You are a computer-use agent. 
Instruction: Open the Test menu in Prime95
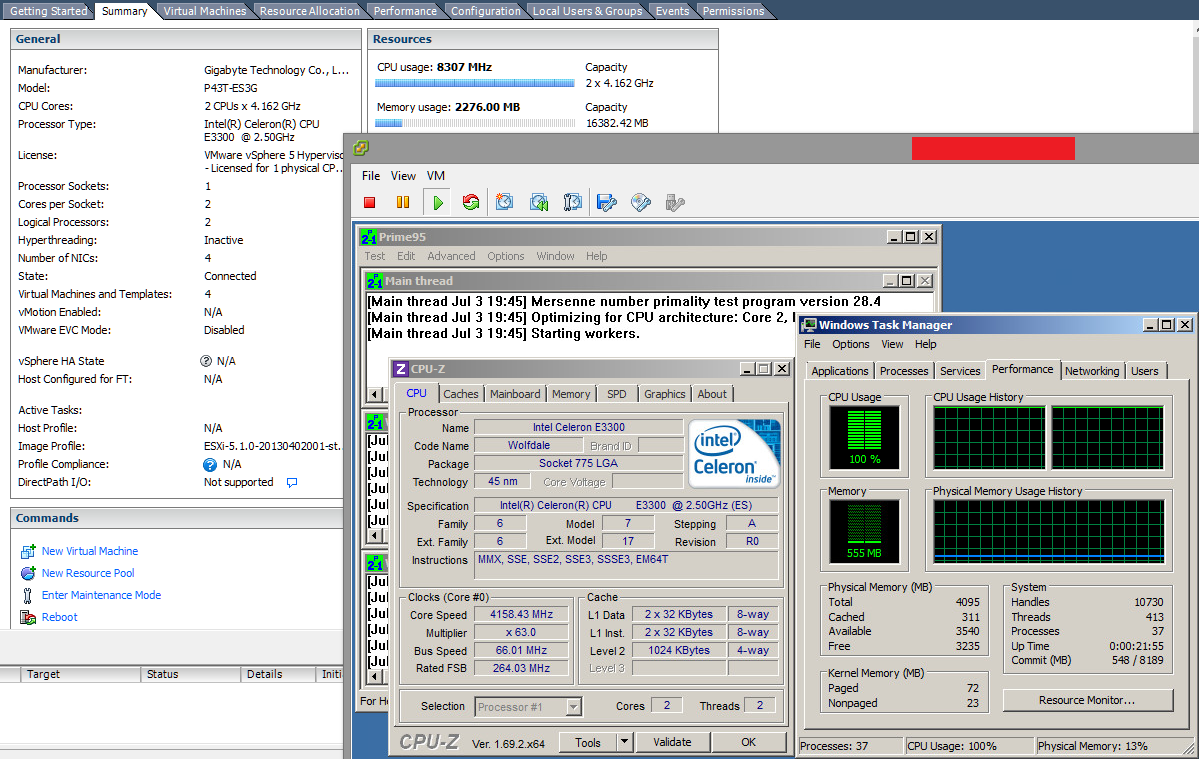tap(375, 256)
